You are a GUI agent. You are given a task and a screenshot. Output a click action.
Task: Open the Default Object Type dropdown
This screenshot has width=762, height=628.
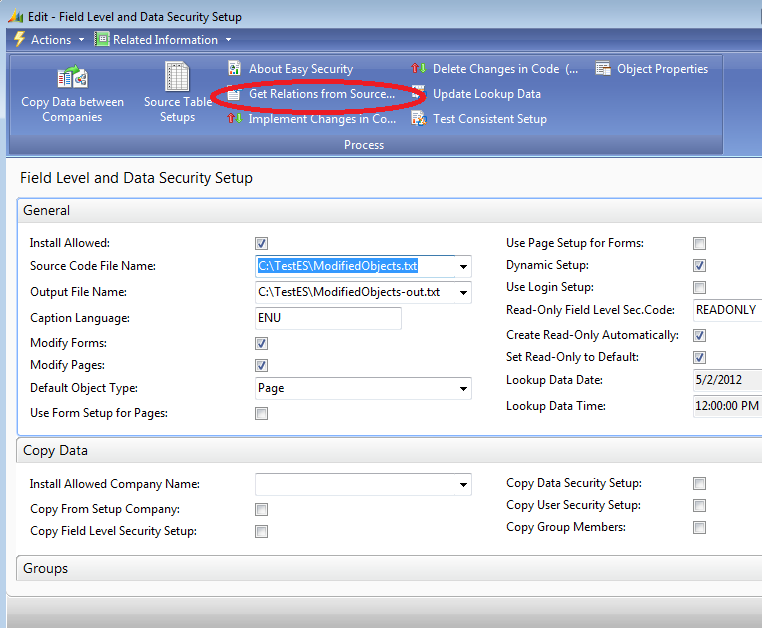[463, 389]
